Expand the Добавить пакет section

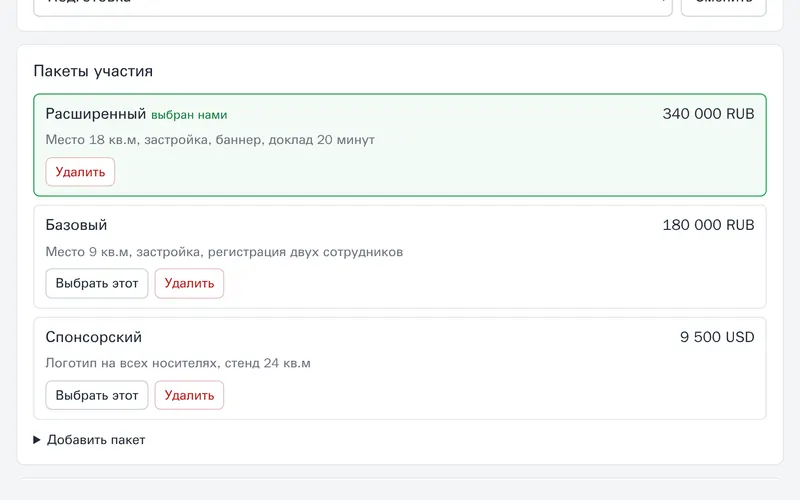90,440
